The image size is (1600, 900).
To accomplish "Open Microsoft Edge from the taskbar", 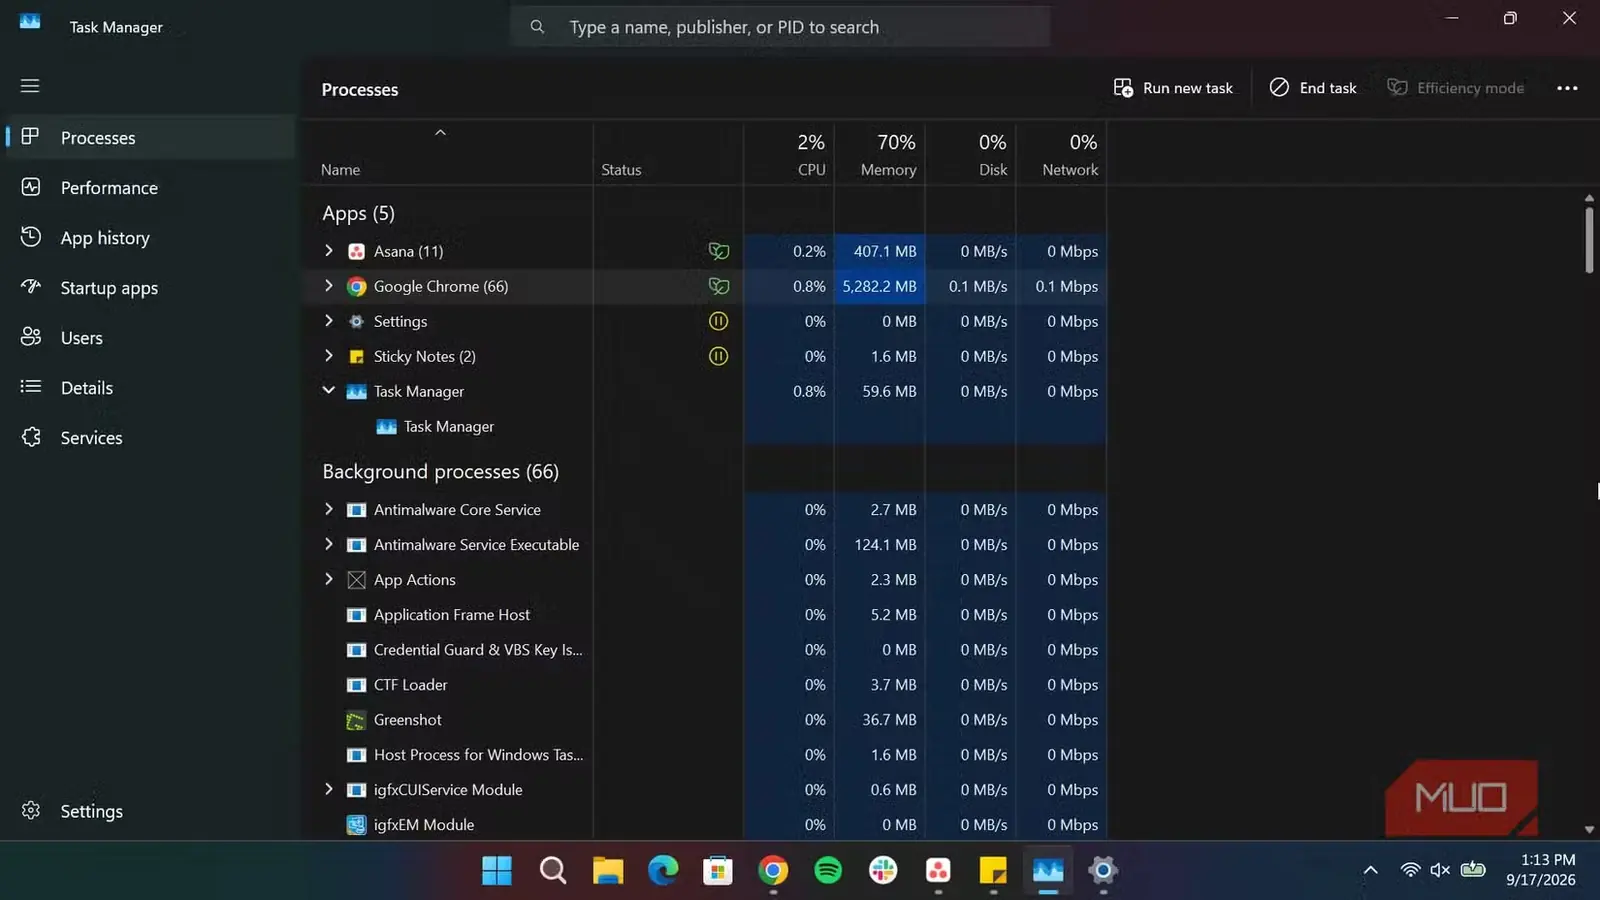I will [663, 870].
